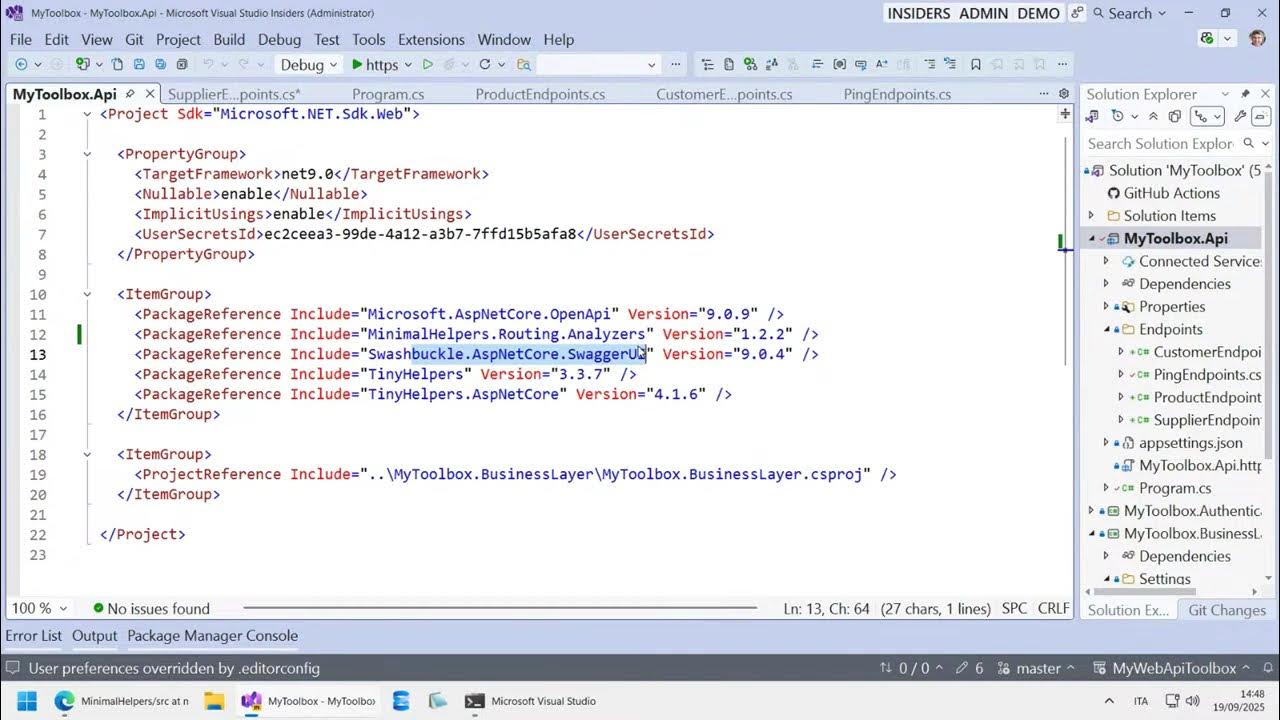Open the Debug configuration dropdown

[x=307, y=64]
